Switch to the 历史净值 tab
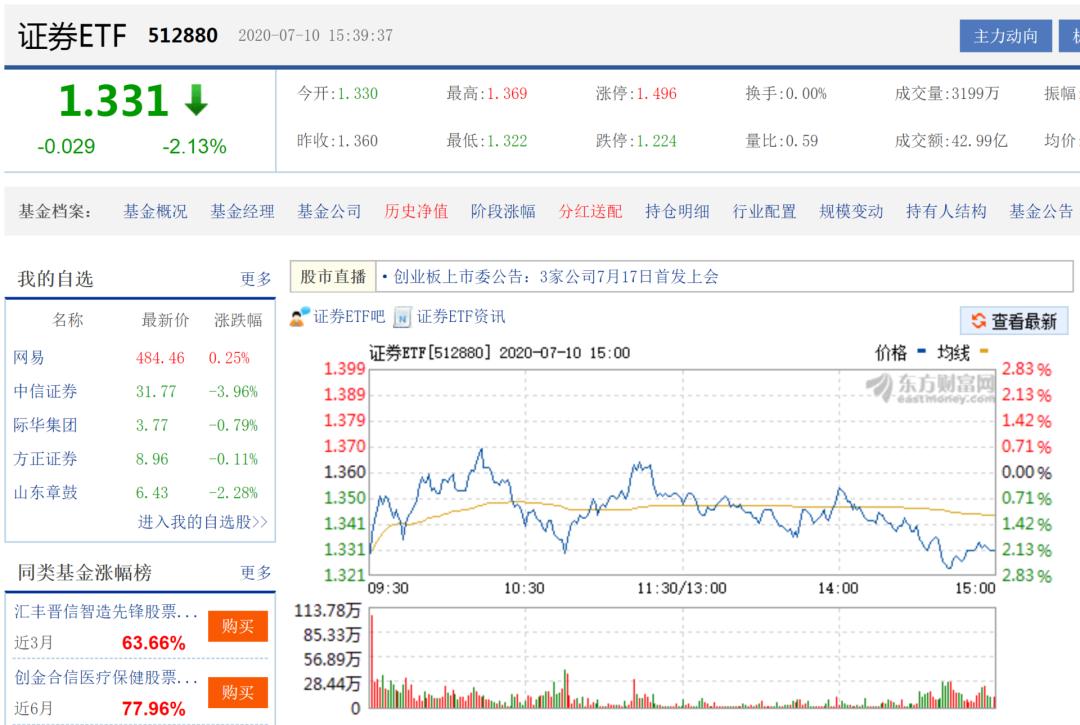1080x725 pixels. click(415, 210)
